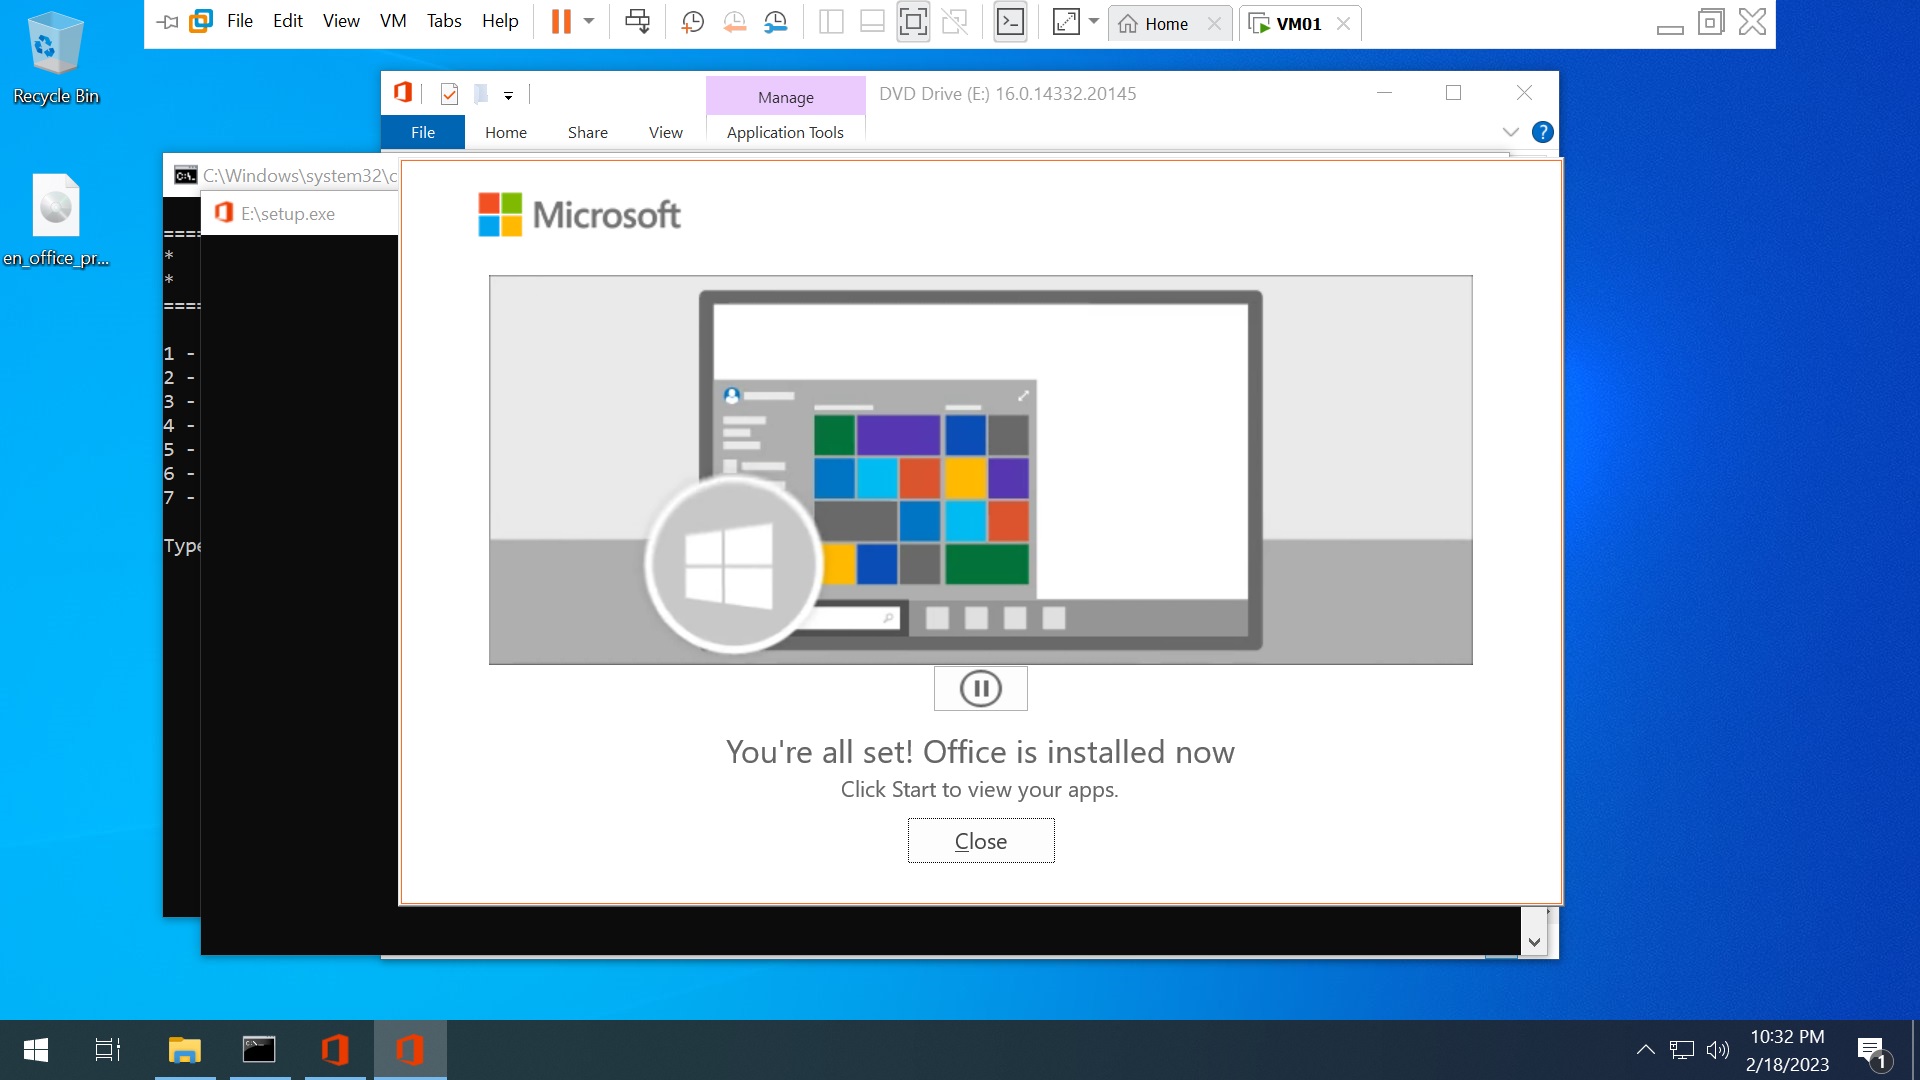Select the en_office_pr... disc image file
The height and width of the screenshot is (1080, 1920).
click(56, 221)
